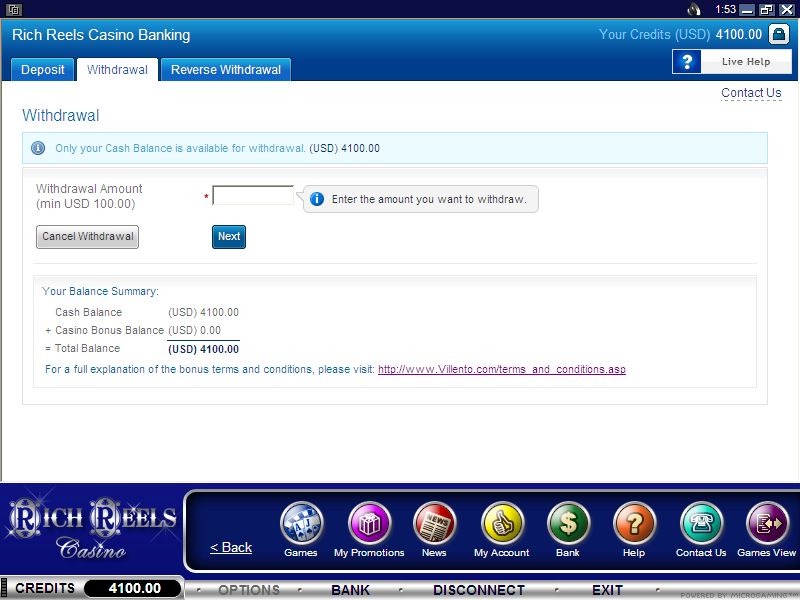Open My Account thumbs-up icon
This screenshot has height=600, width=800.
click(502, 523)
